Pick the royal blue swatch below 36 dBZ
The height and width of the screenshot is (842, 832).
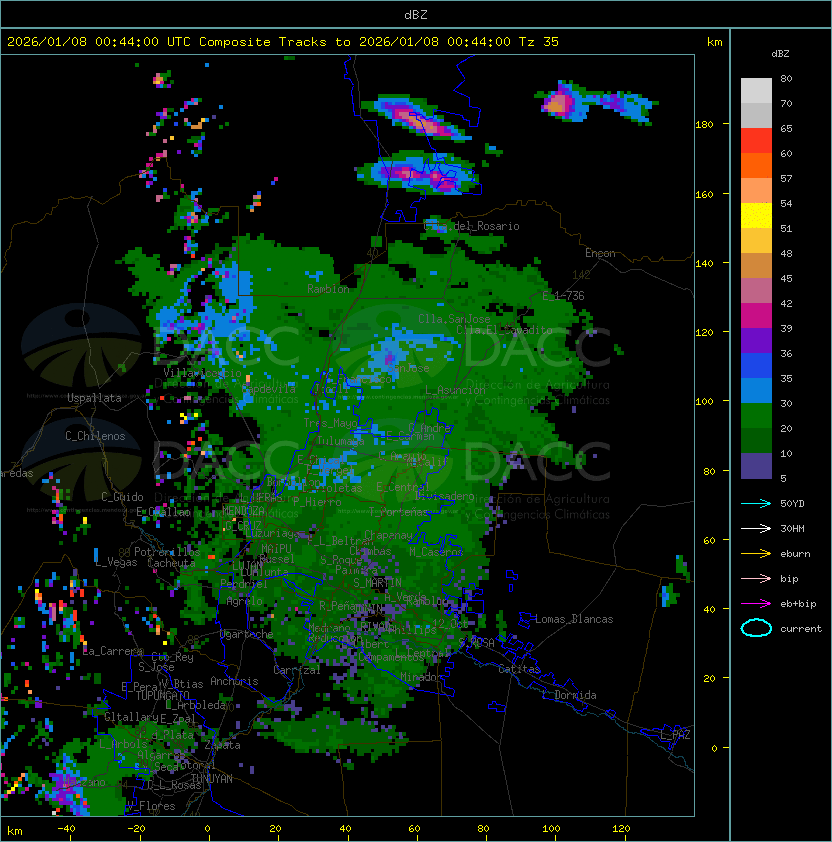click(756, 366)
